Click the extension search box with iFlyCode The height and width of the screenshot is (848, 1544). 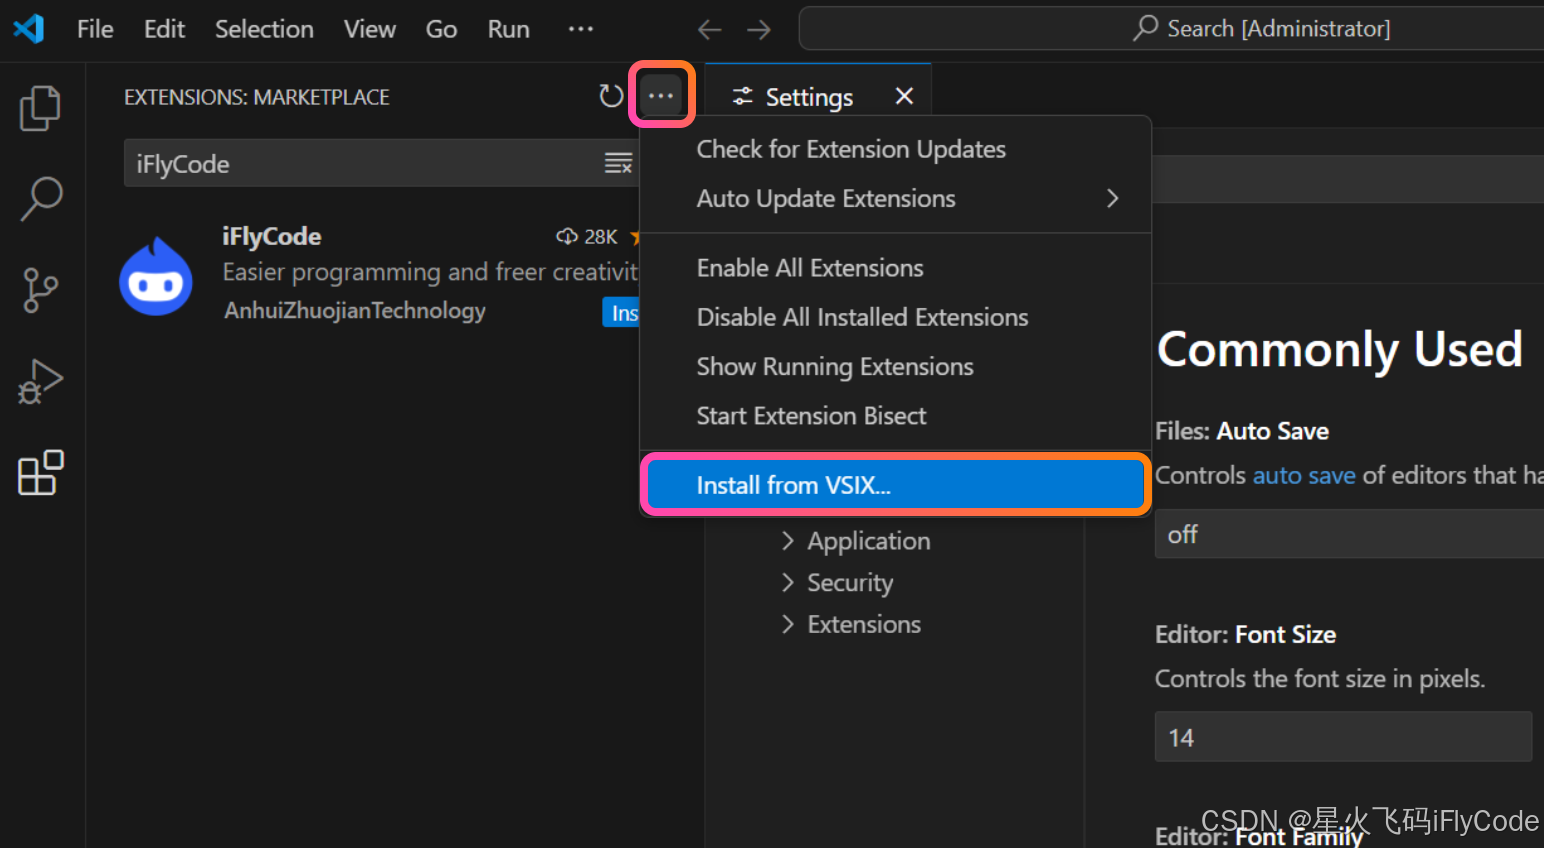pos(380,163)
